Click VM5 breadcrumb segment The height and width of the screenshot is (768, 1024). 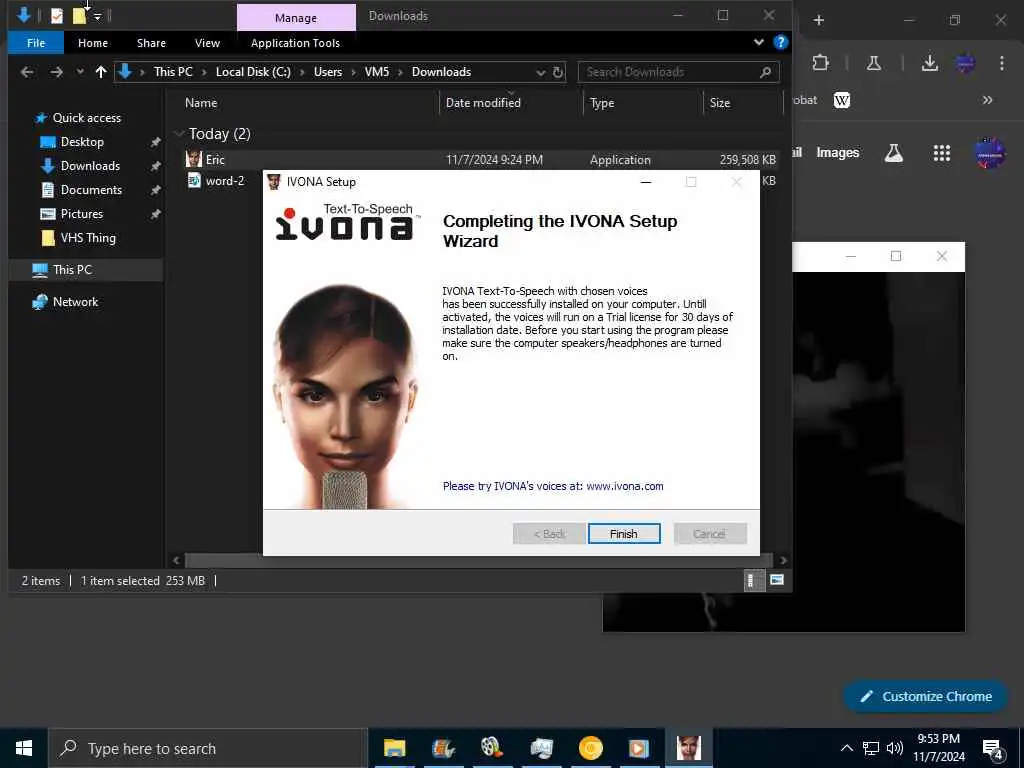click(377, 72)
